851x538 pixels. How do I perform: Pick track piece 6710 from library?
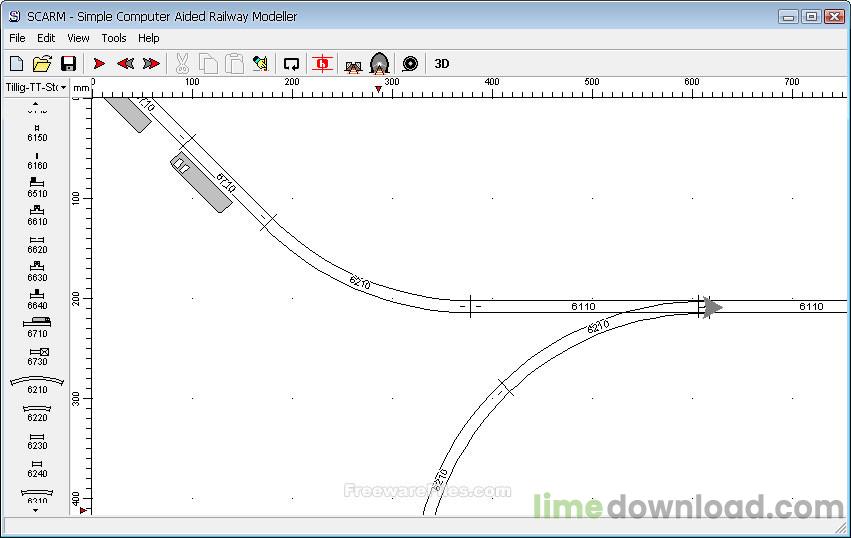pyautogui.click(x=37, y=326)
